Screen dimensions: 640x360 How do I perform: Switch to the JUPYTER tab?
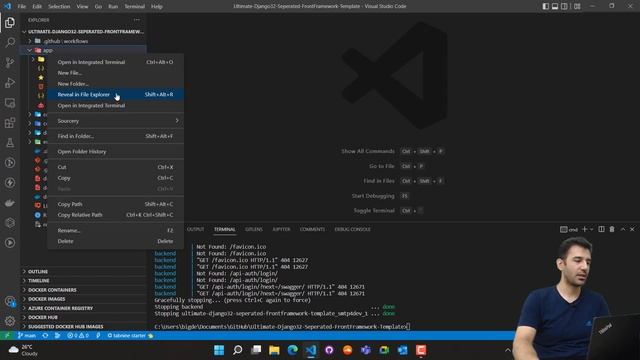(281, 229)
